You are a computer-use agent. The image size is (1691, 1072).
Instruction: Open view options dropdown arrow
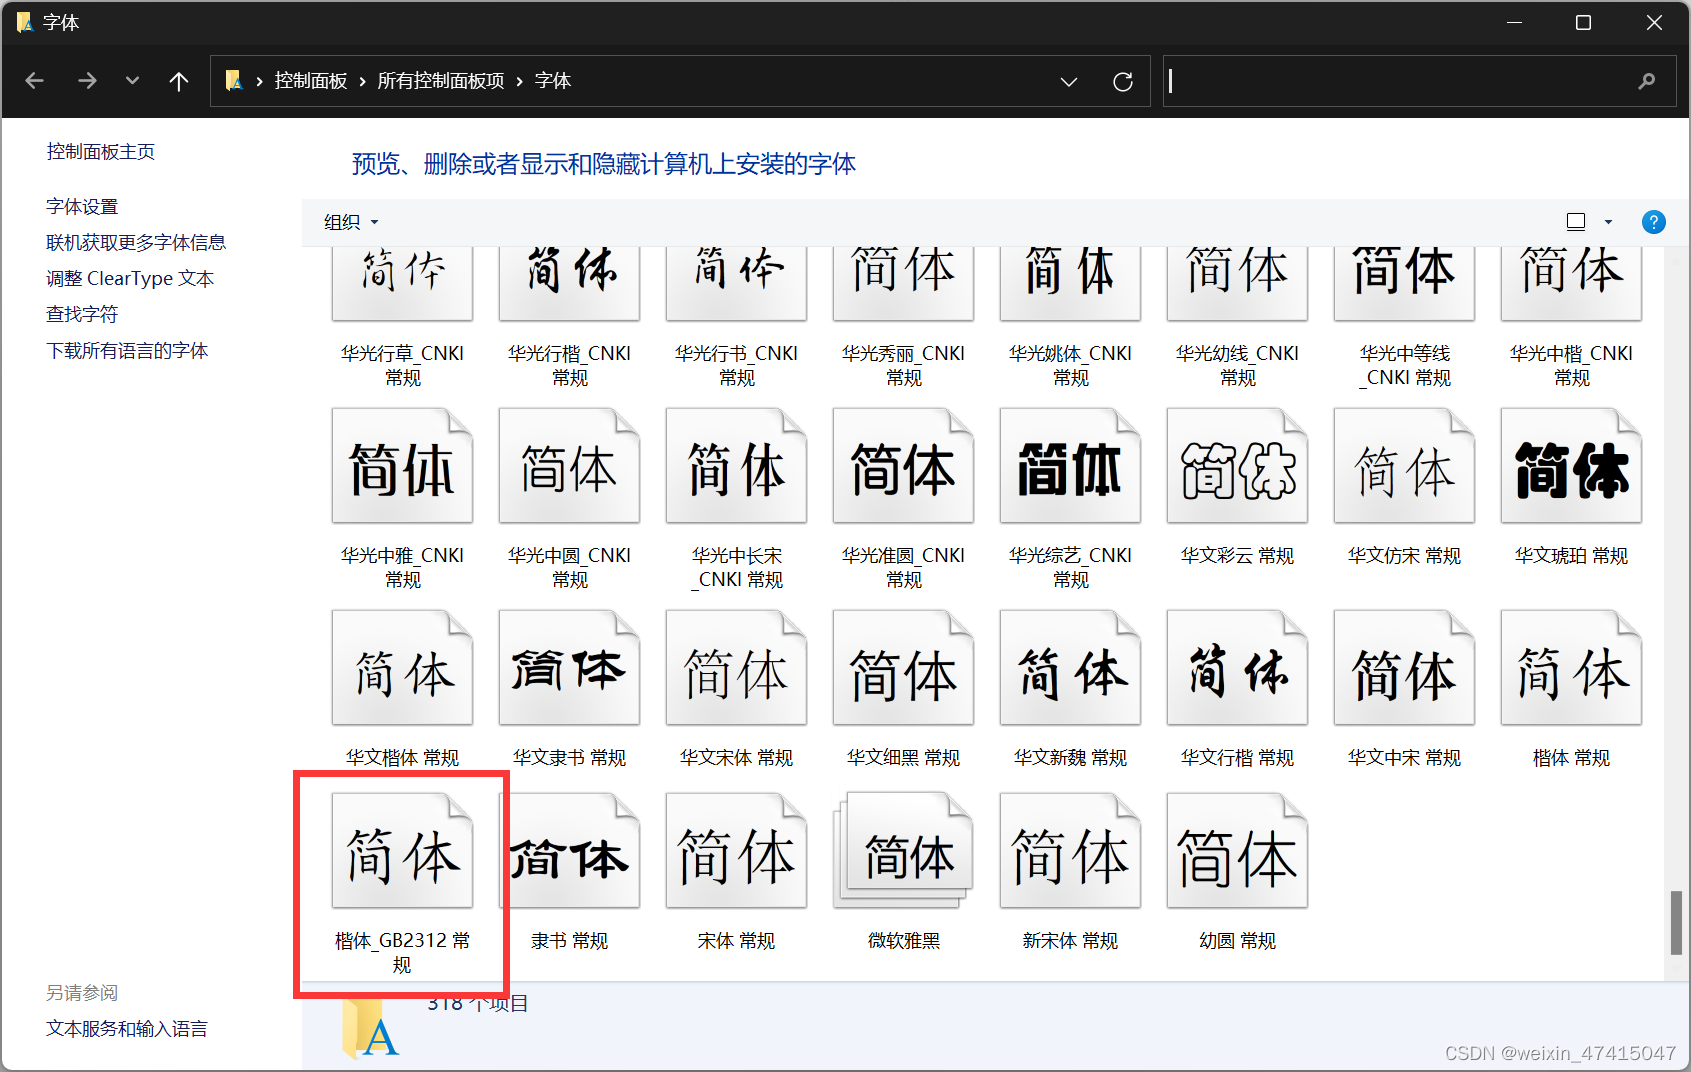pos(1609,222)
